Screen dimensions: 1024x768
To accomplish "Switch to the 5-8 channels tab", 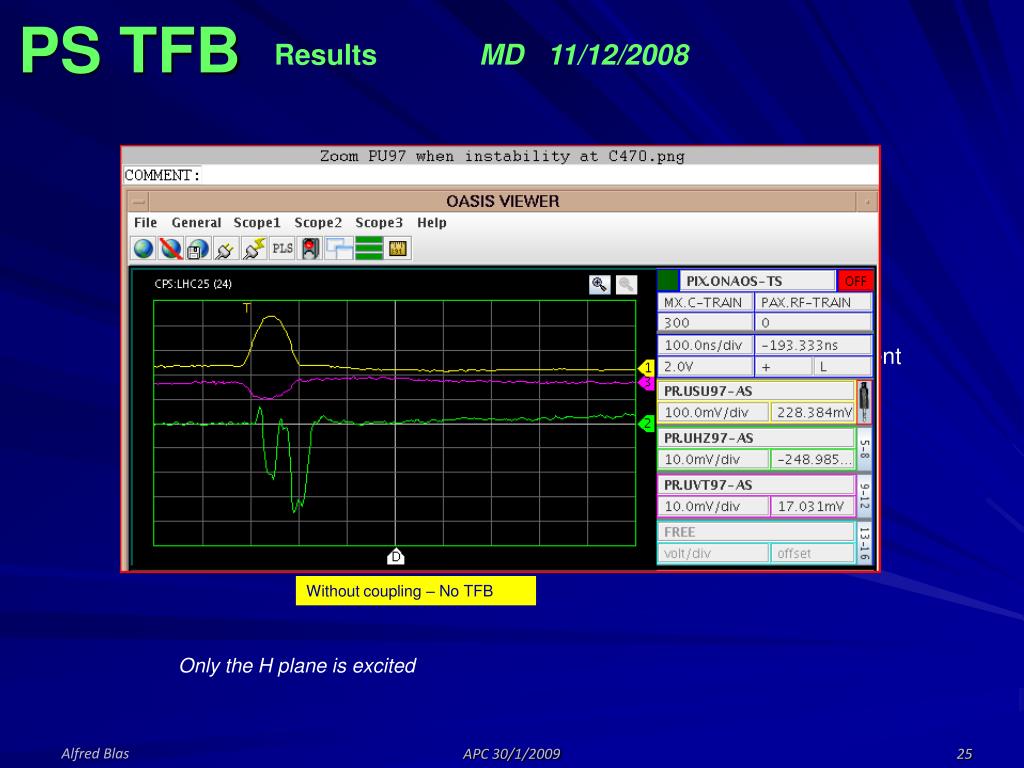I will point(865,450).
